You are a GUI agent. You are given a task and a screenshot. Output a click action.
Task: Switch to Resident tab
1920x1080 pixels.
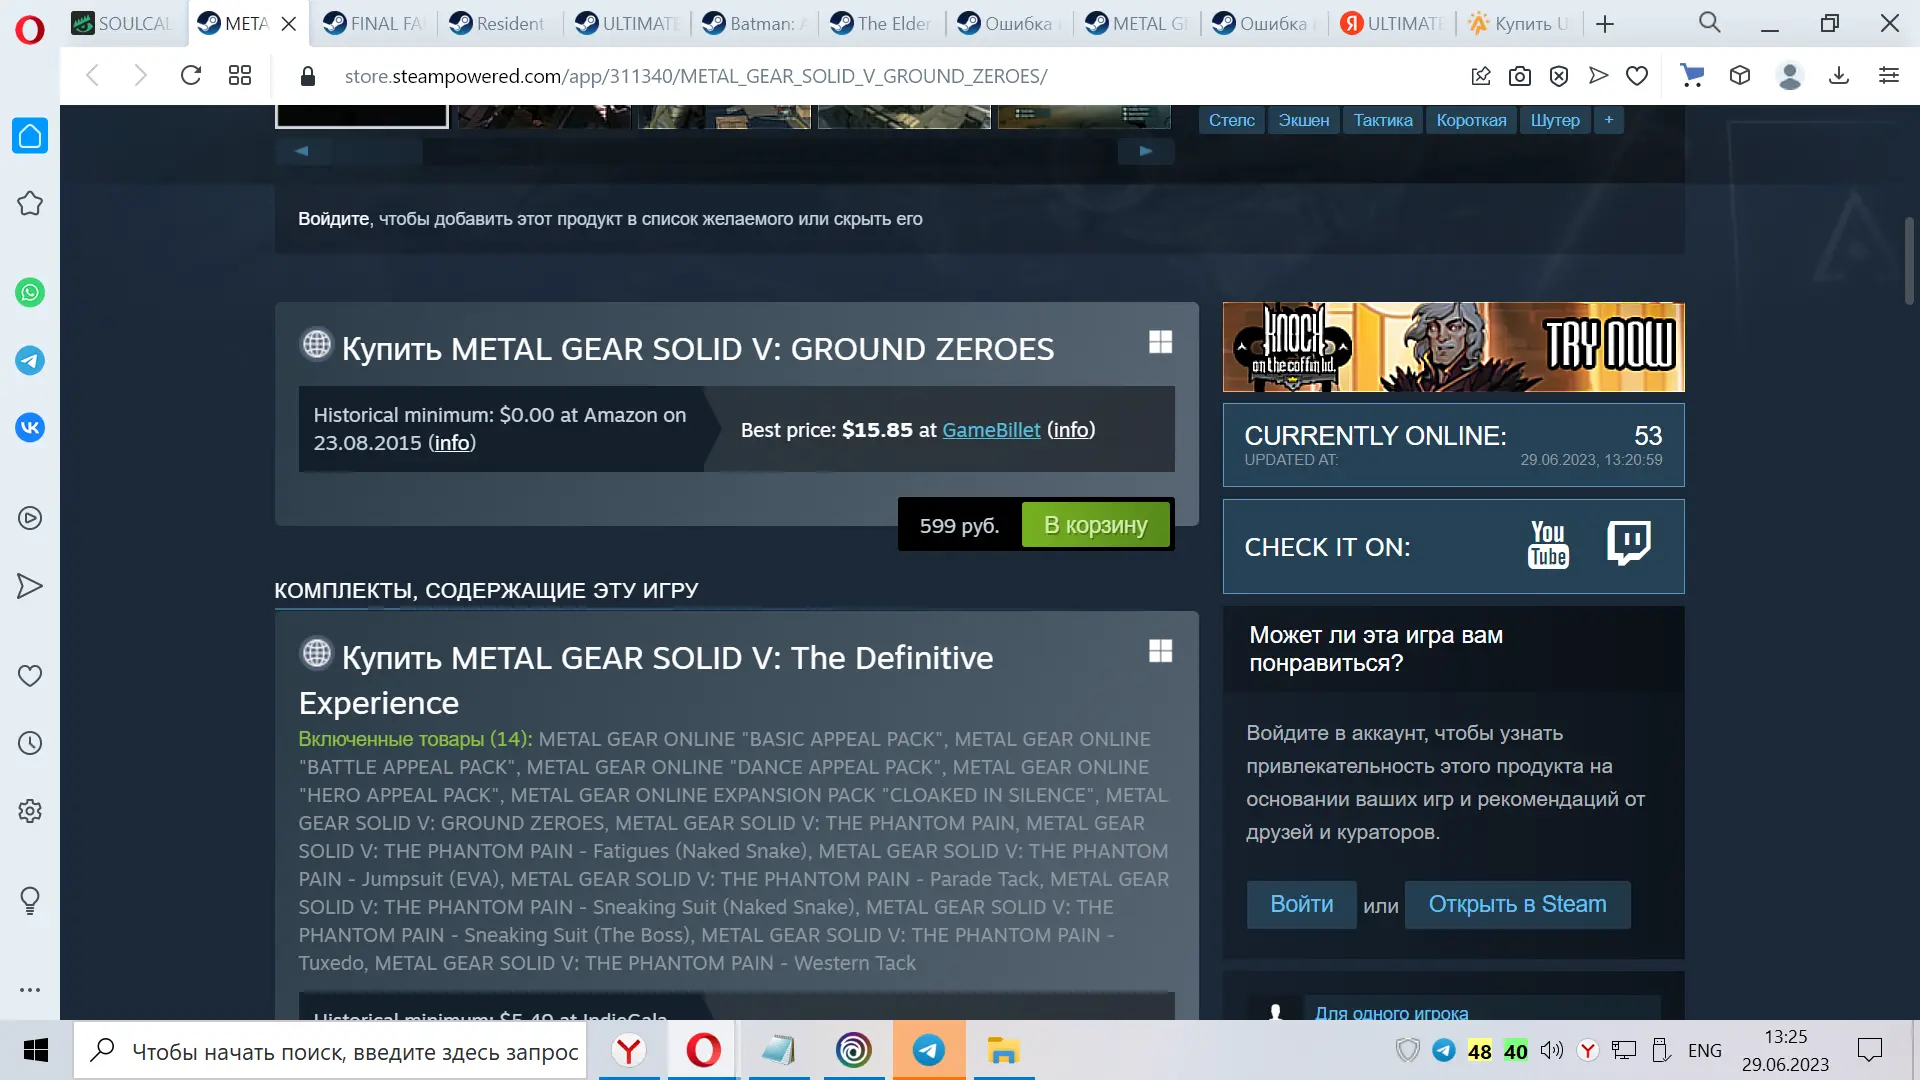[499, 24]
